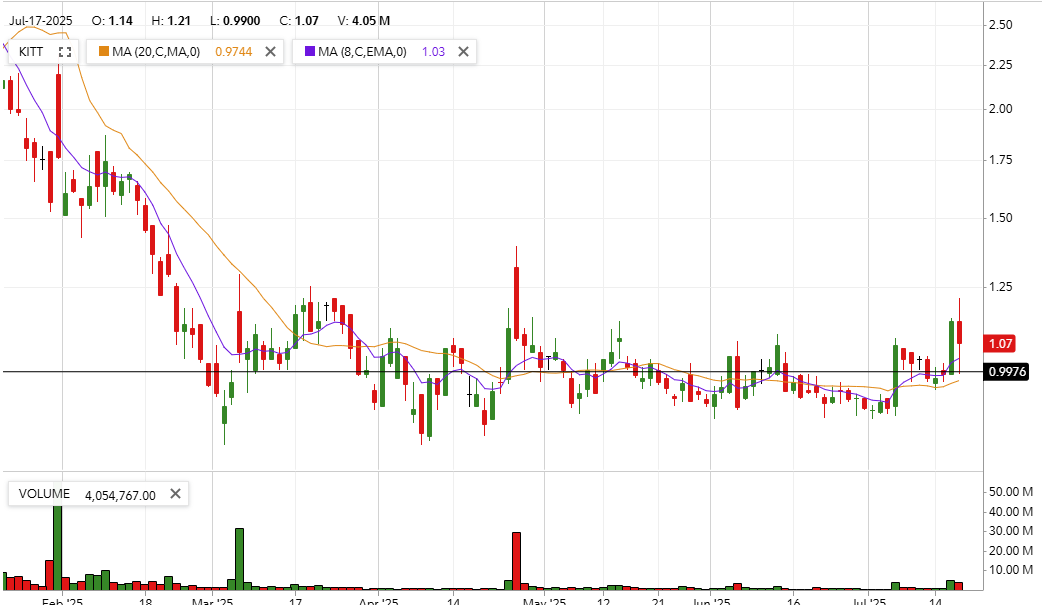Click the 4,054,767.00 volume value
1042x605 pixels.
pyautogui.click(x=120, y=495)
